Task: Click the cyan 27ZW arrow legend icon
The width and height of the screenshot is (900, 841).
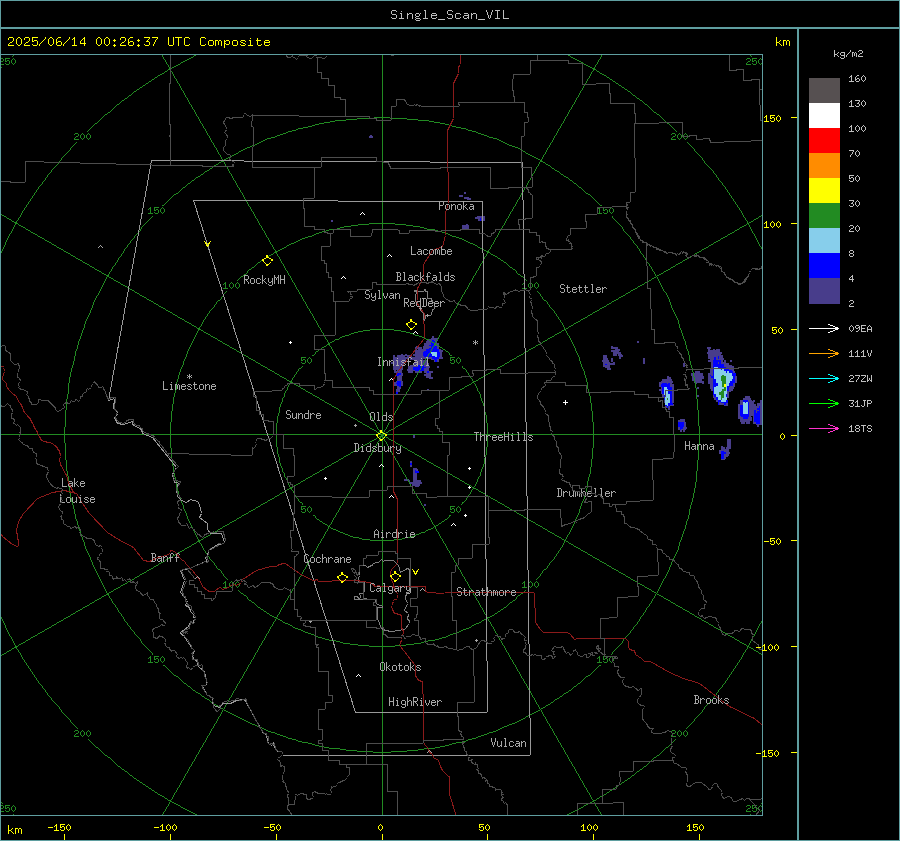Action: [824, 378]
